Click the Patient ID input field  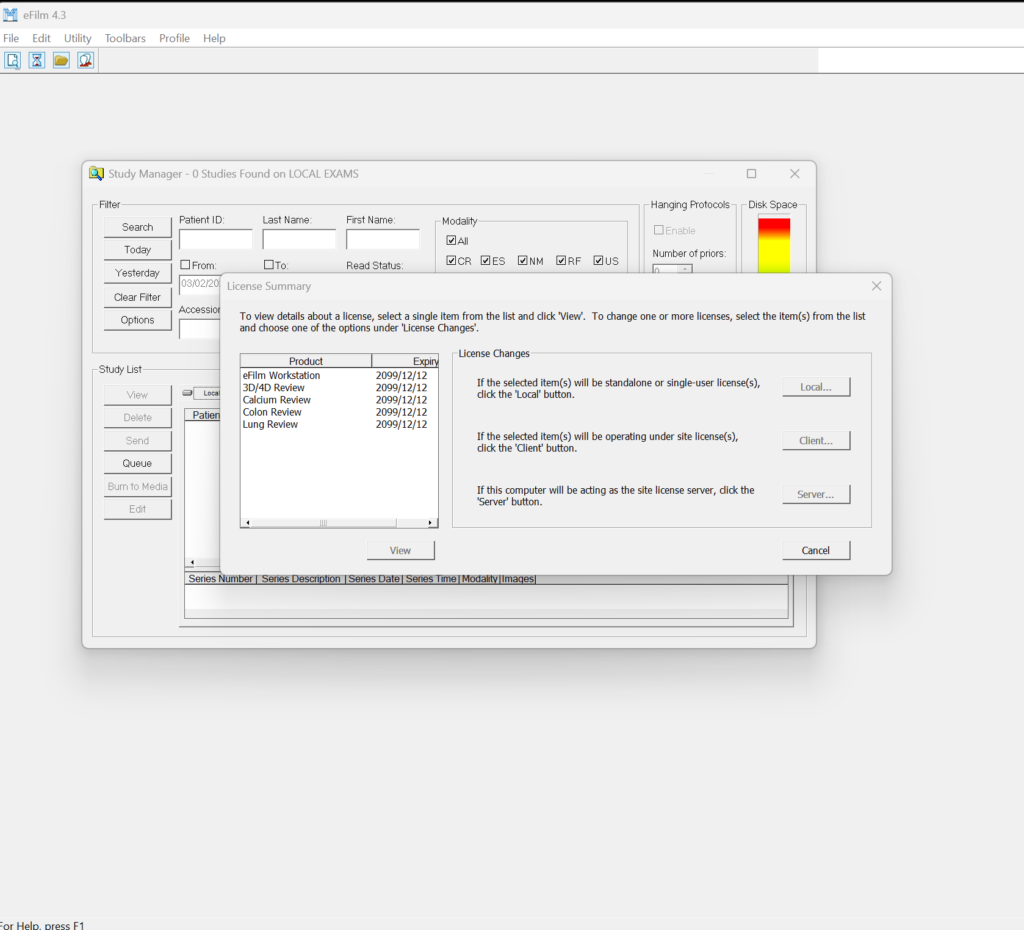[x=216, y=239]
